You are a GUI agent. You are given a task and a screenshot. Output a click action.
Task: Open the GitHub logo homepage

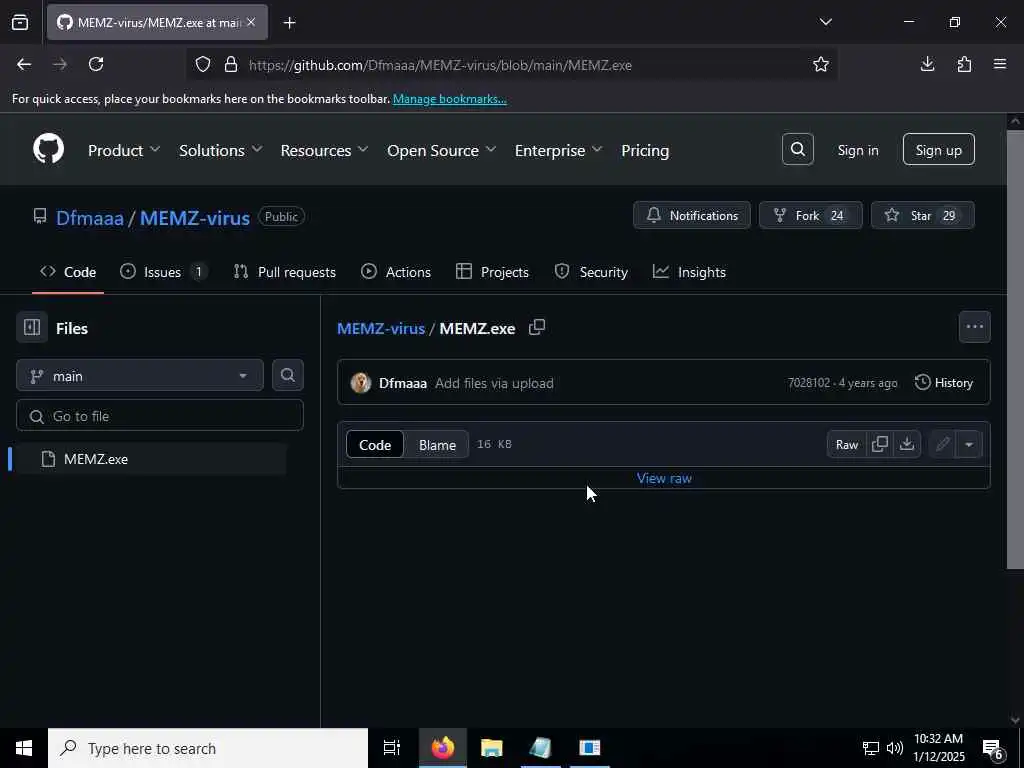pyautogui.click(x=48, y=150)
